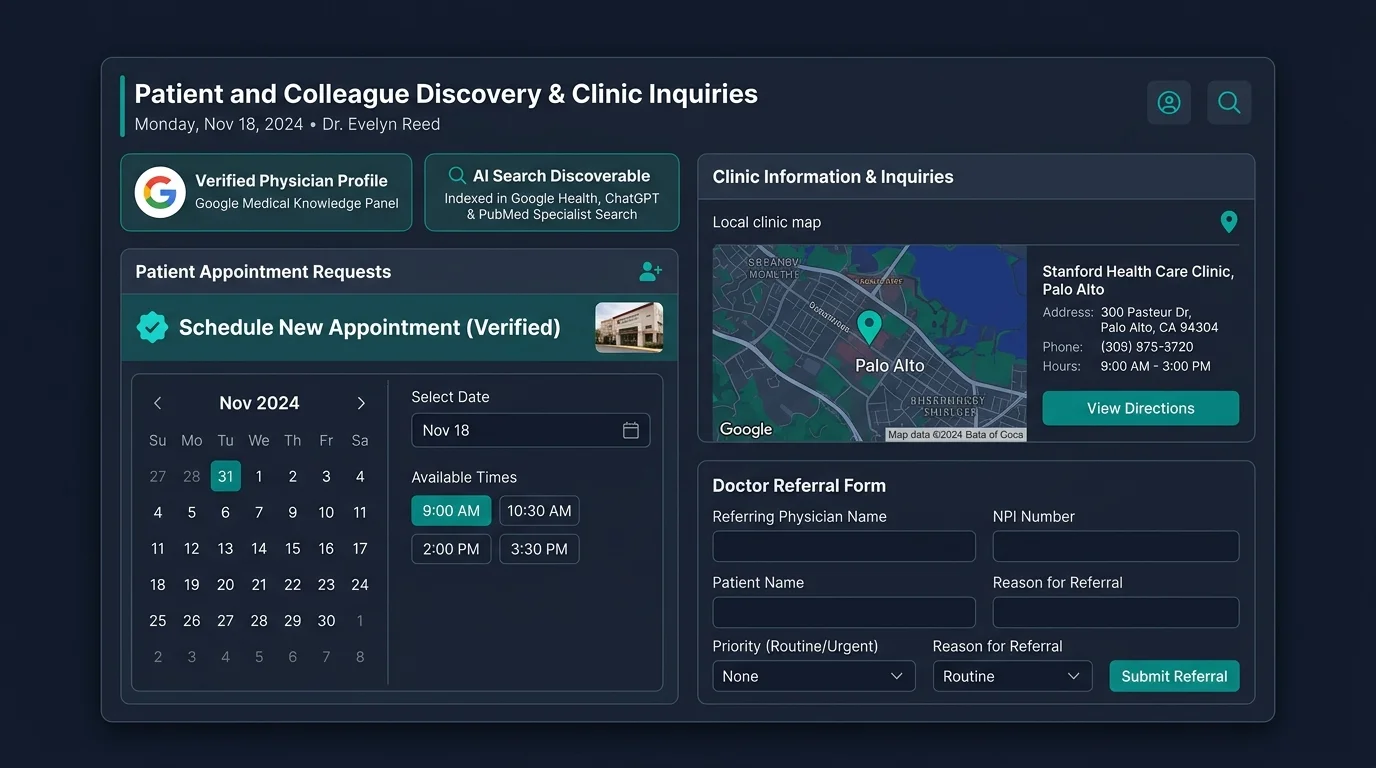Go to next month in calendar
Screen dimensions: 1376x768
pyautogui.click(x=361, y=403)
